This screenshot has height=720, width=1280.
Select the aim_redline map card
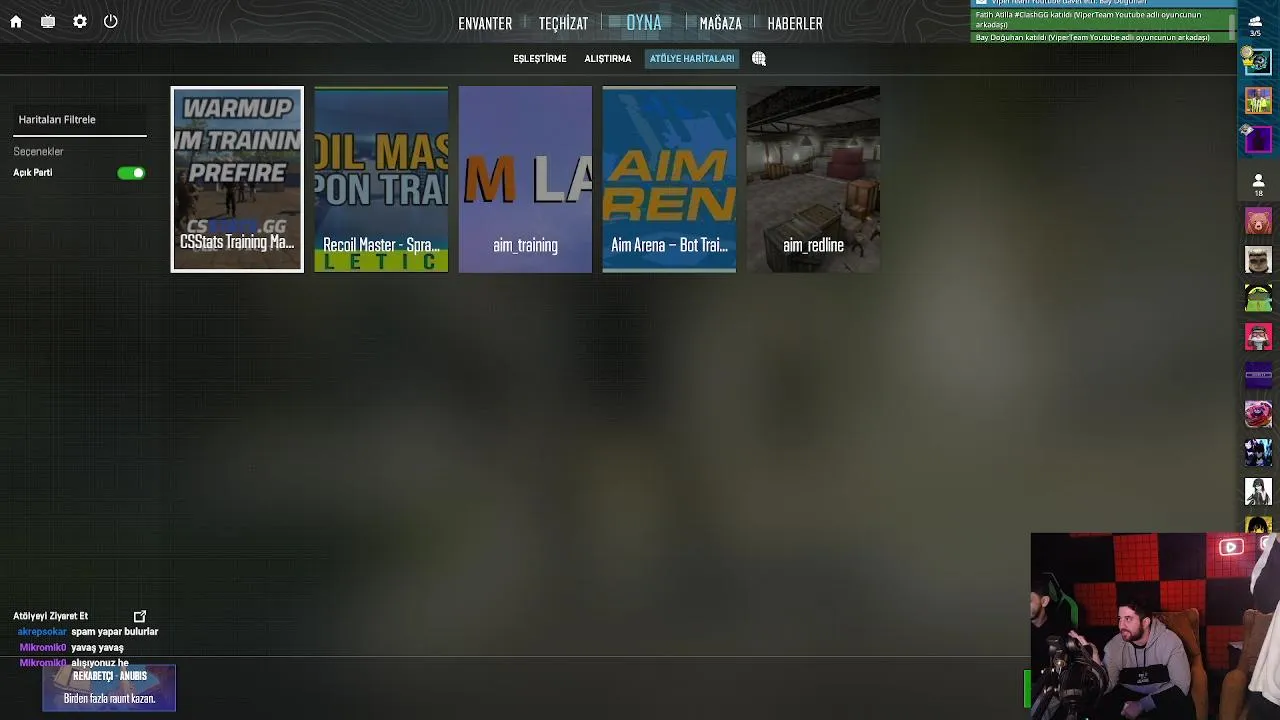point(813,179)
